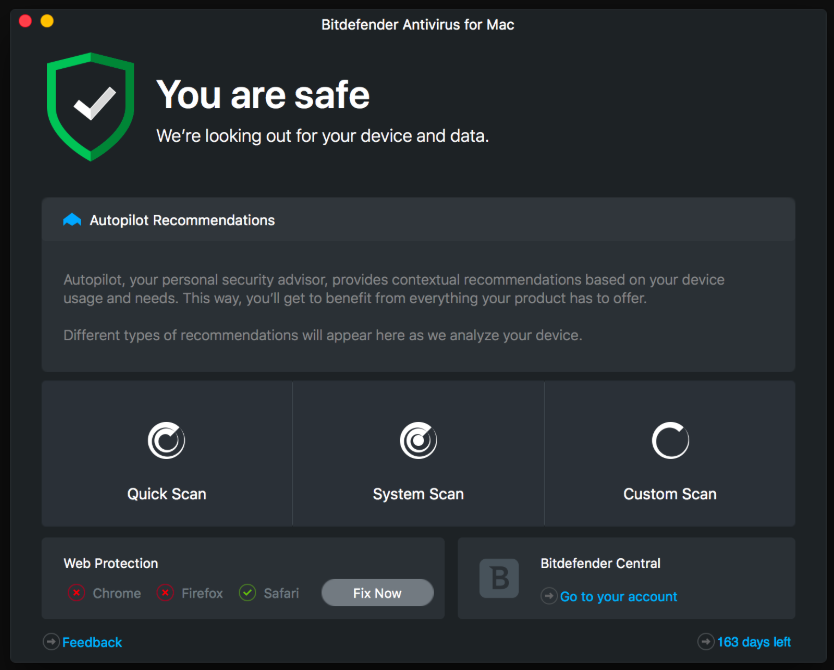The image size is (834, 670).
Task: Click the green shield status icon
Action: coord(90,106)
